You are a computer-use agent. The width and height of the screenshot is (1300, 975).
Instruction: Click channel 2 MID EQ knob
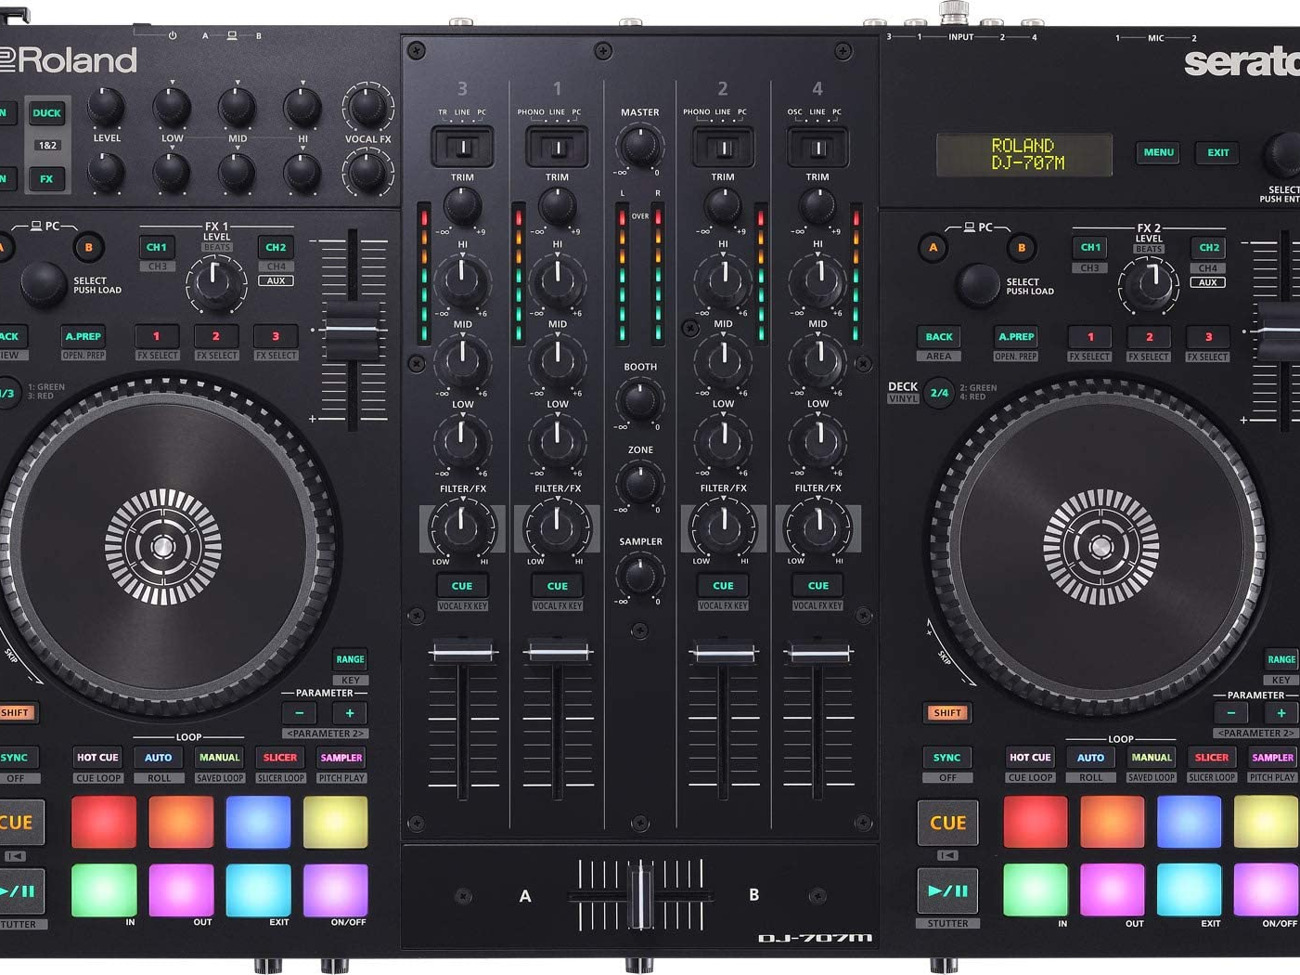click(x=723, y=361)
